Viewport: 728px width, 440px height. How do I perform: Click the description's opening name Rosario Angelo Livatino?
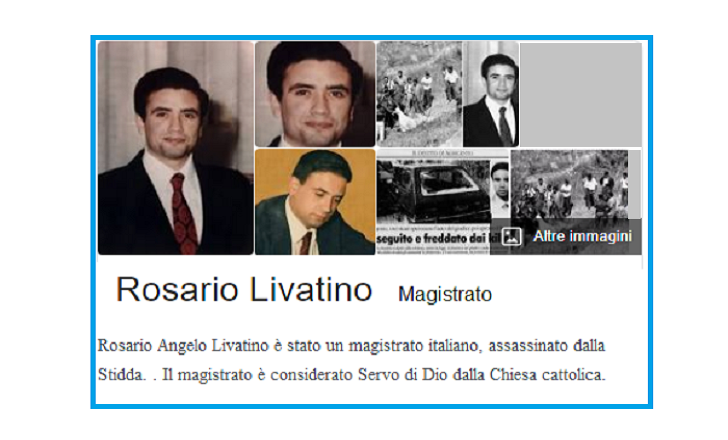pyautogui.click(x=183, y=346)
